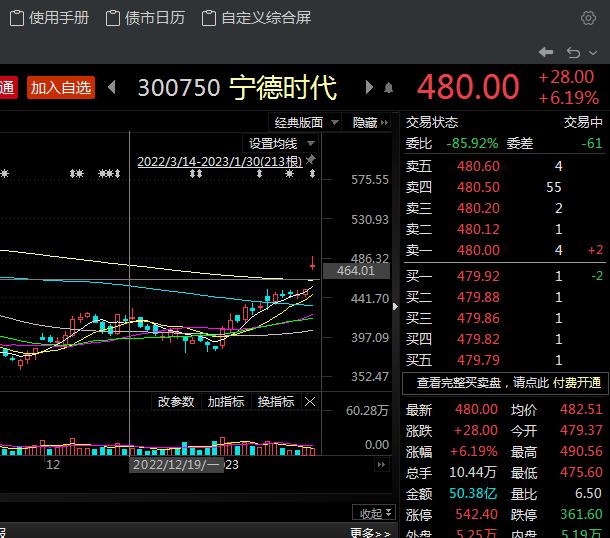Click 涨停 value 542.40
The width and height of the screenshot is (610, 538).
(x=477, y=514)
